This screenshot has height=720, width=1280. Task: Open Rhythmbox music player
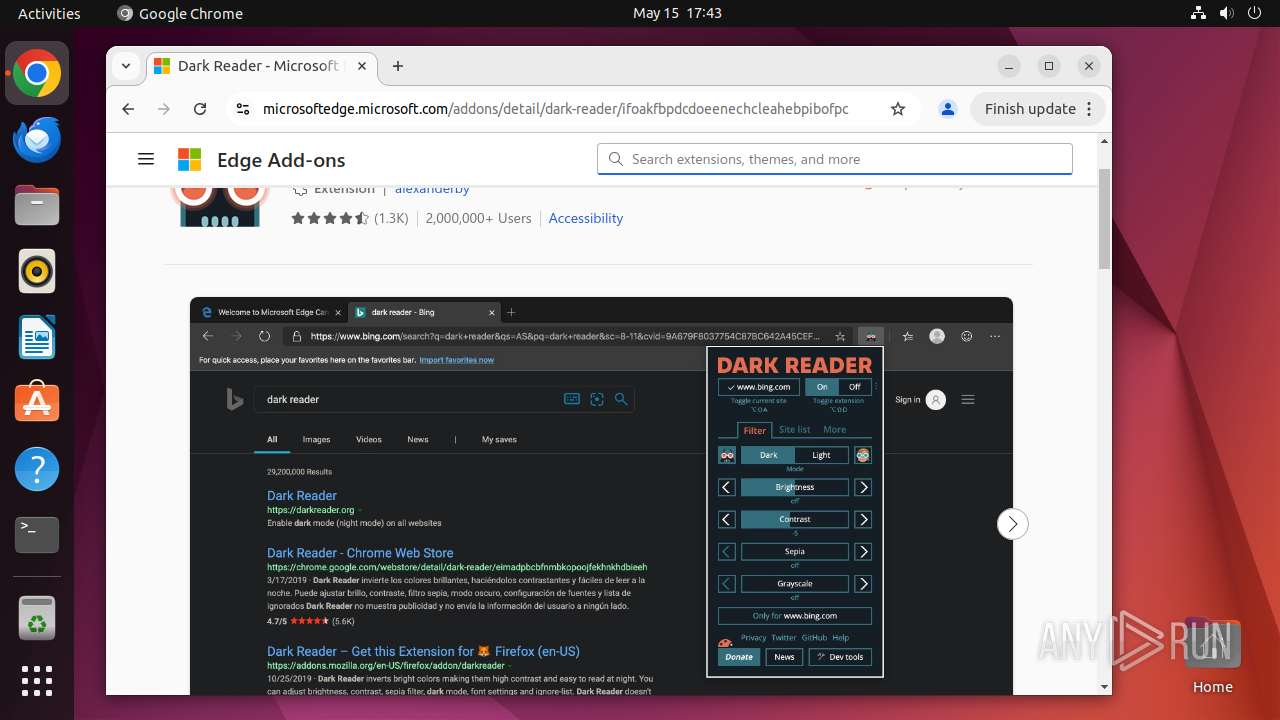coord(37,272)
